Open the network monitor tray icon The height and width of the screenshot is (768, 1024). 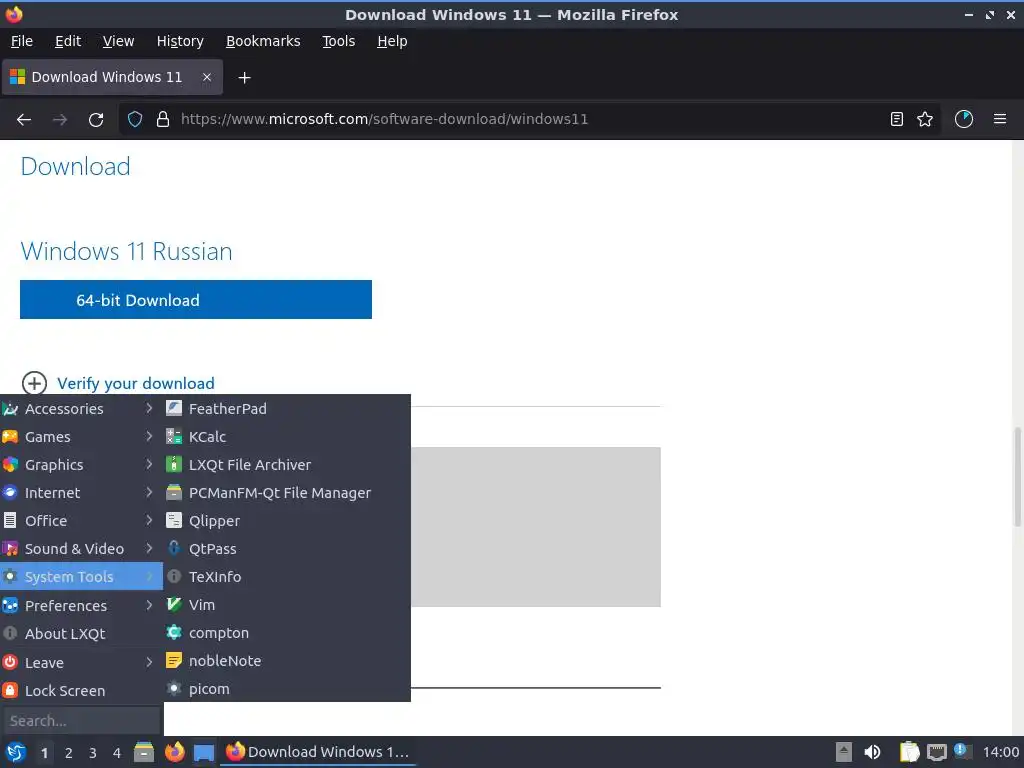pos(937,752)
